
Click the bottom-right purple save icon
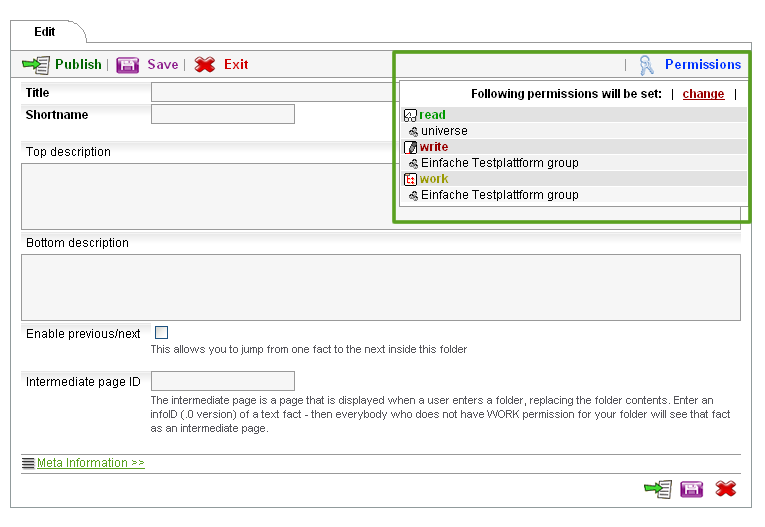pyautogui.click(x=691, y=489)
